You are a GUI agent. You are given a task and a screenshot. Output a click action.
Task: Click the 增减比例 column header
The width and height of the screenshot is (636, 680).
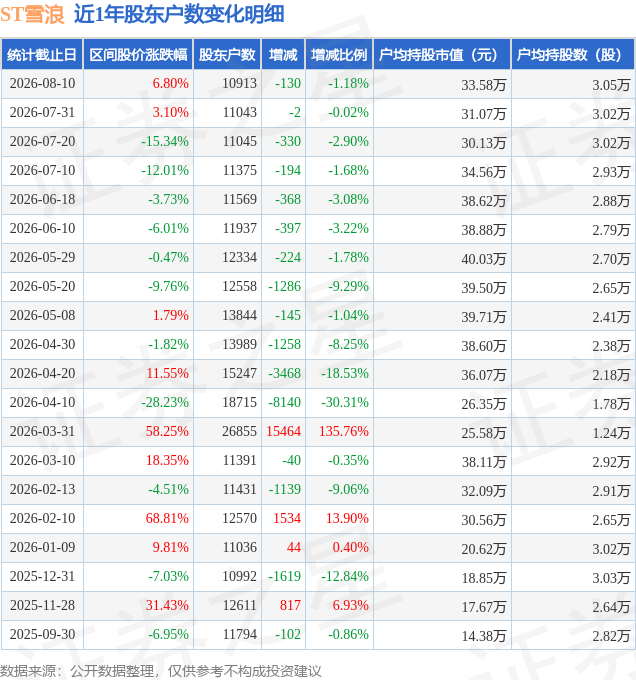click(339, 55)
